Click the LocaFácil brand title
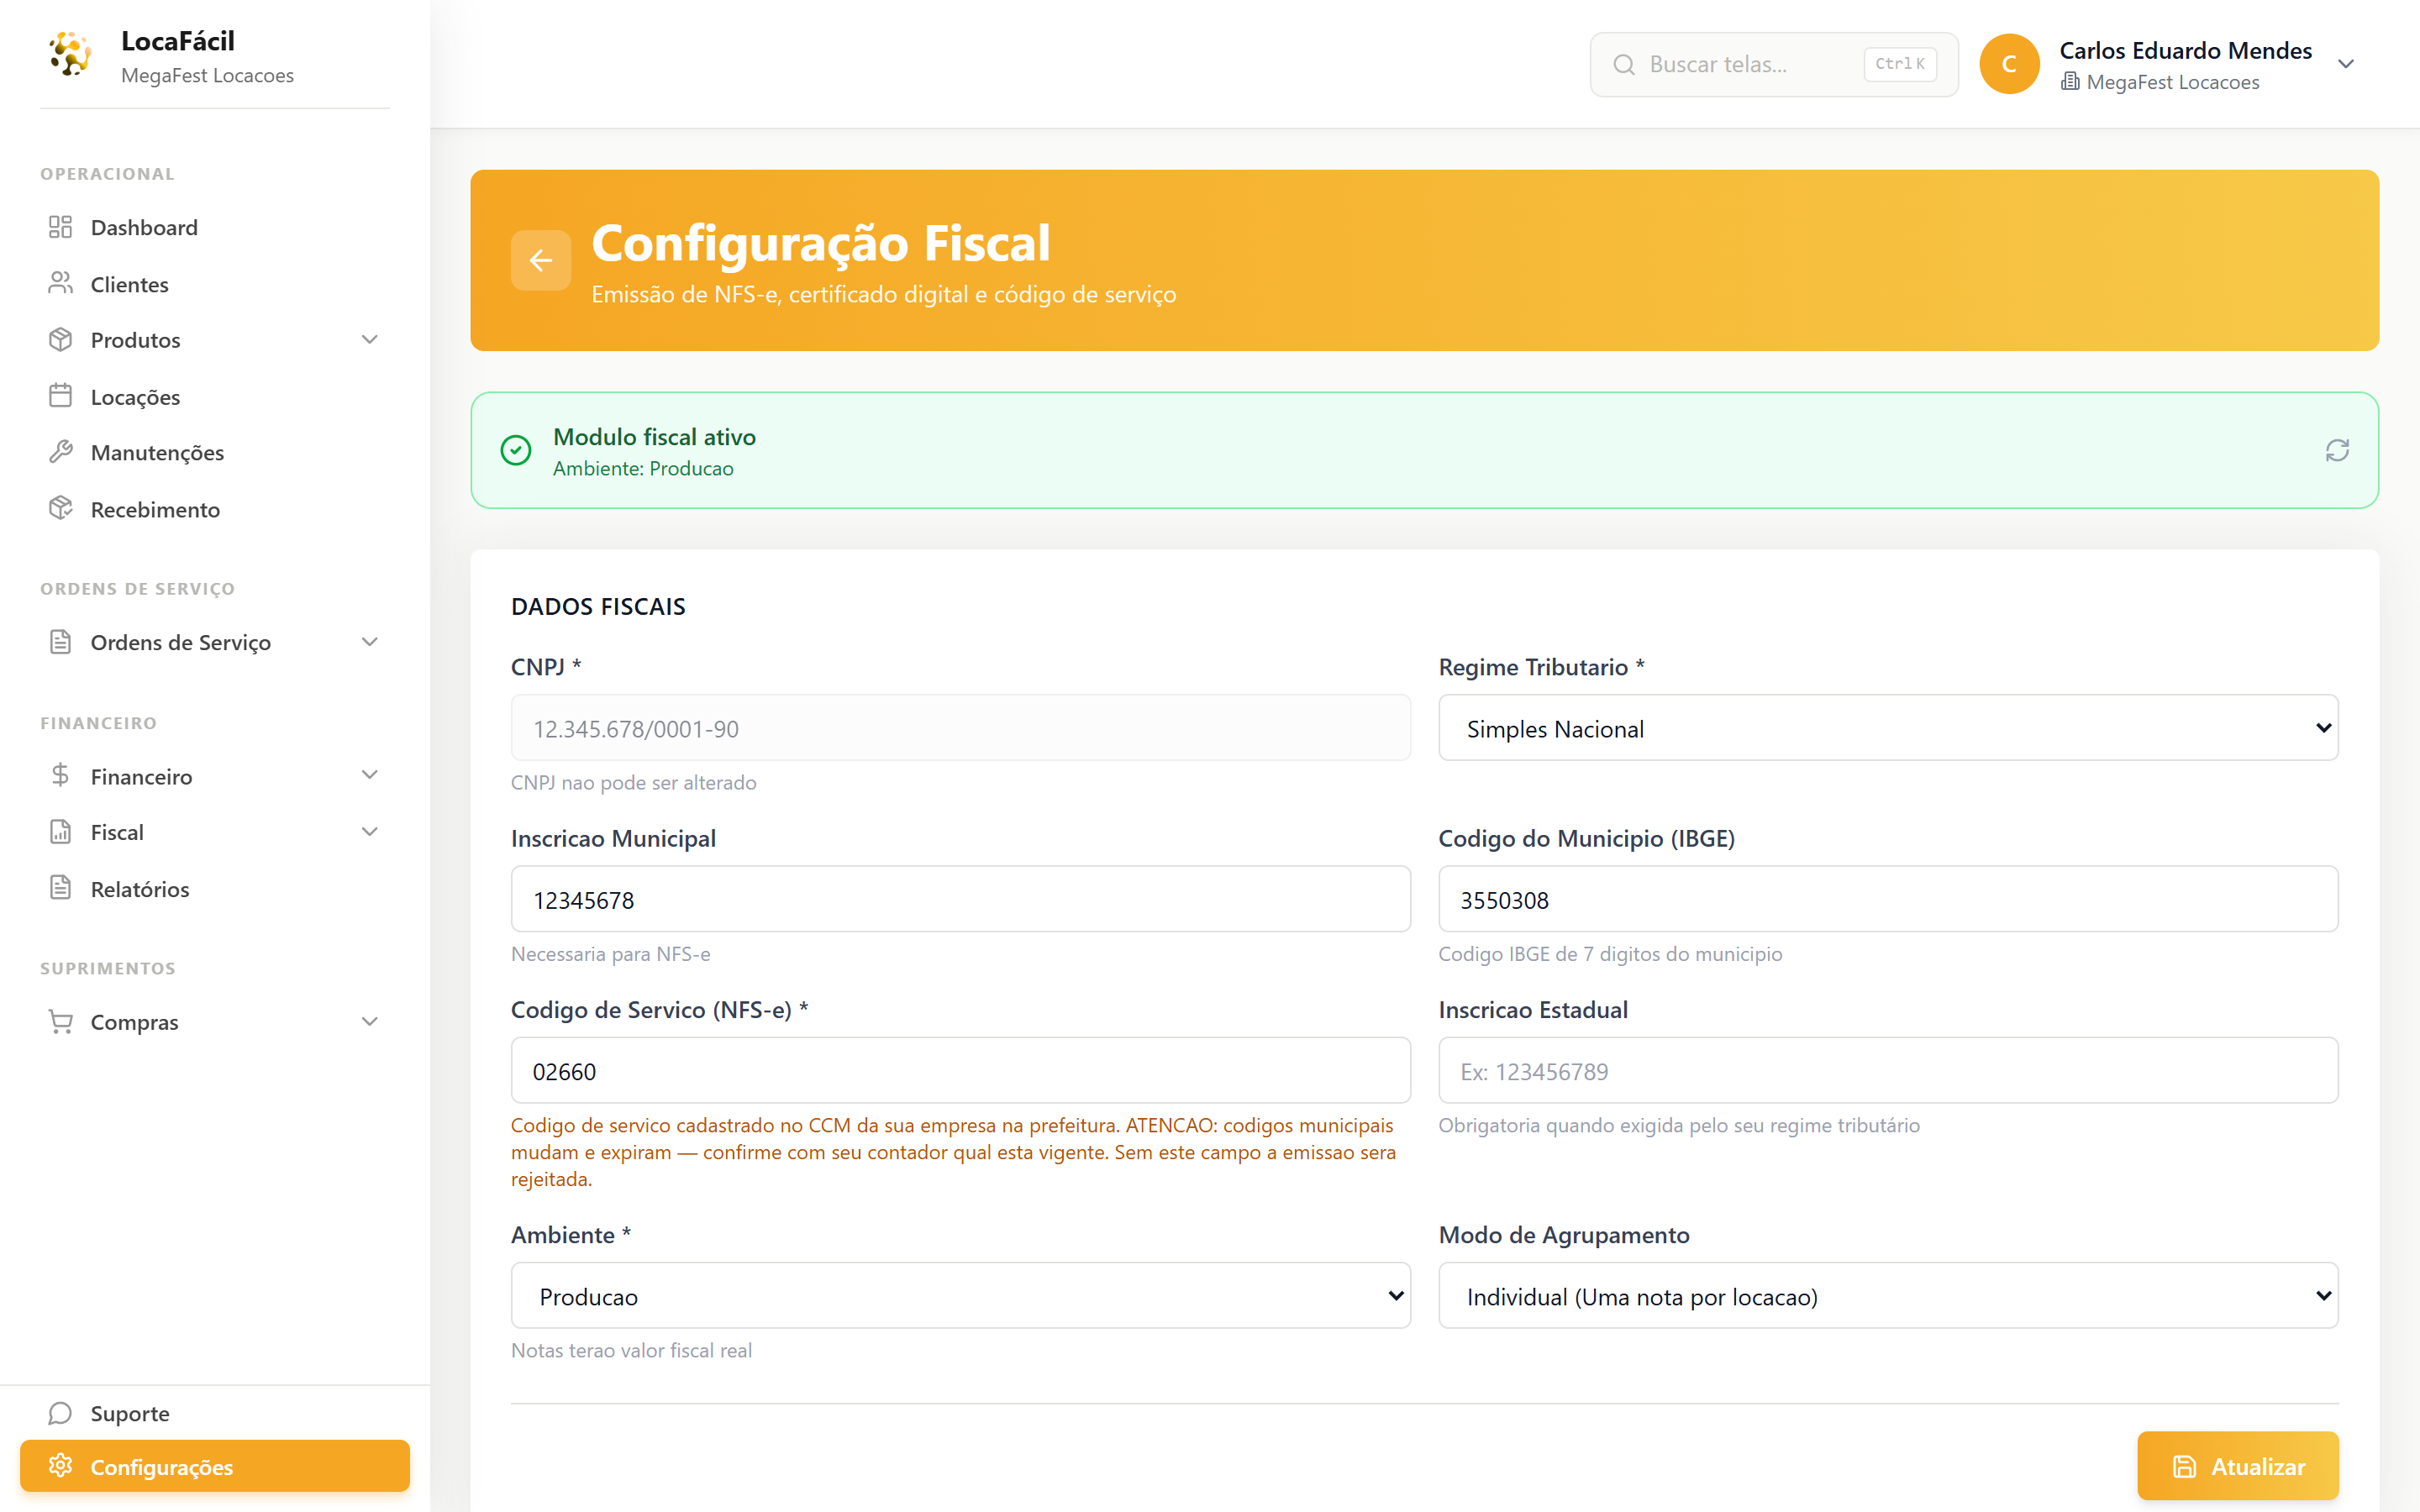The image size is (2420, 1512). pos(178,41)
